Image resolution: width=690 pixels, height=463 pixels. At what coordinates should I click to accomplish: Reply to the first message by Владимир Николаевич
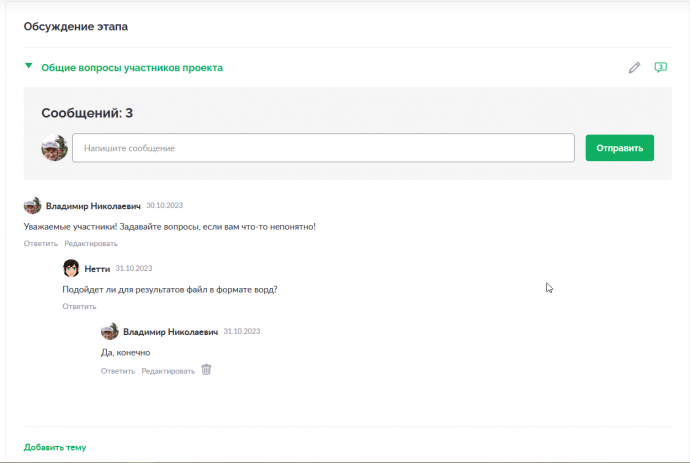pos(40,243)
